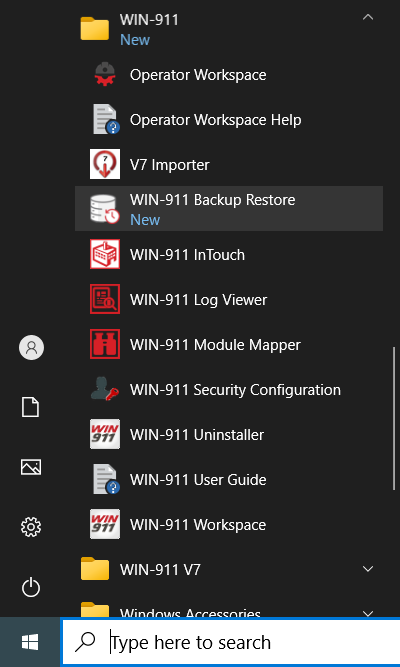Click the WIN-911 Workspace logo icon
Screen dimensions: 400x667
pyautogui.click(x=105, y=524)
